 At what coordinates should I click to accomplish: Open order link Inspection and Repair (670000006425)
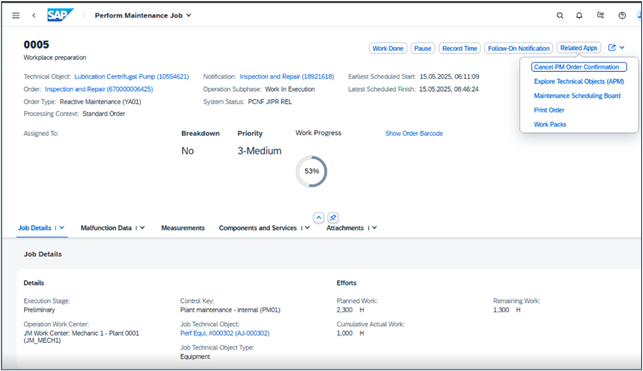coord(99,89)
